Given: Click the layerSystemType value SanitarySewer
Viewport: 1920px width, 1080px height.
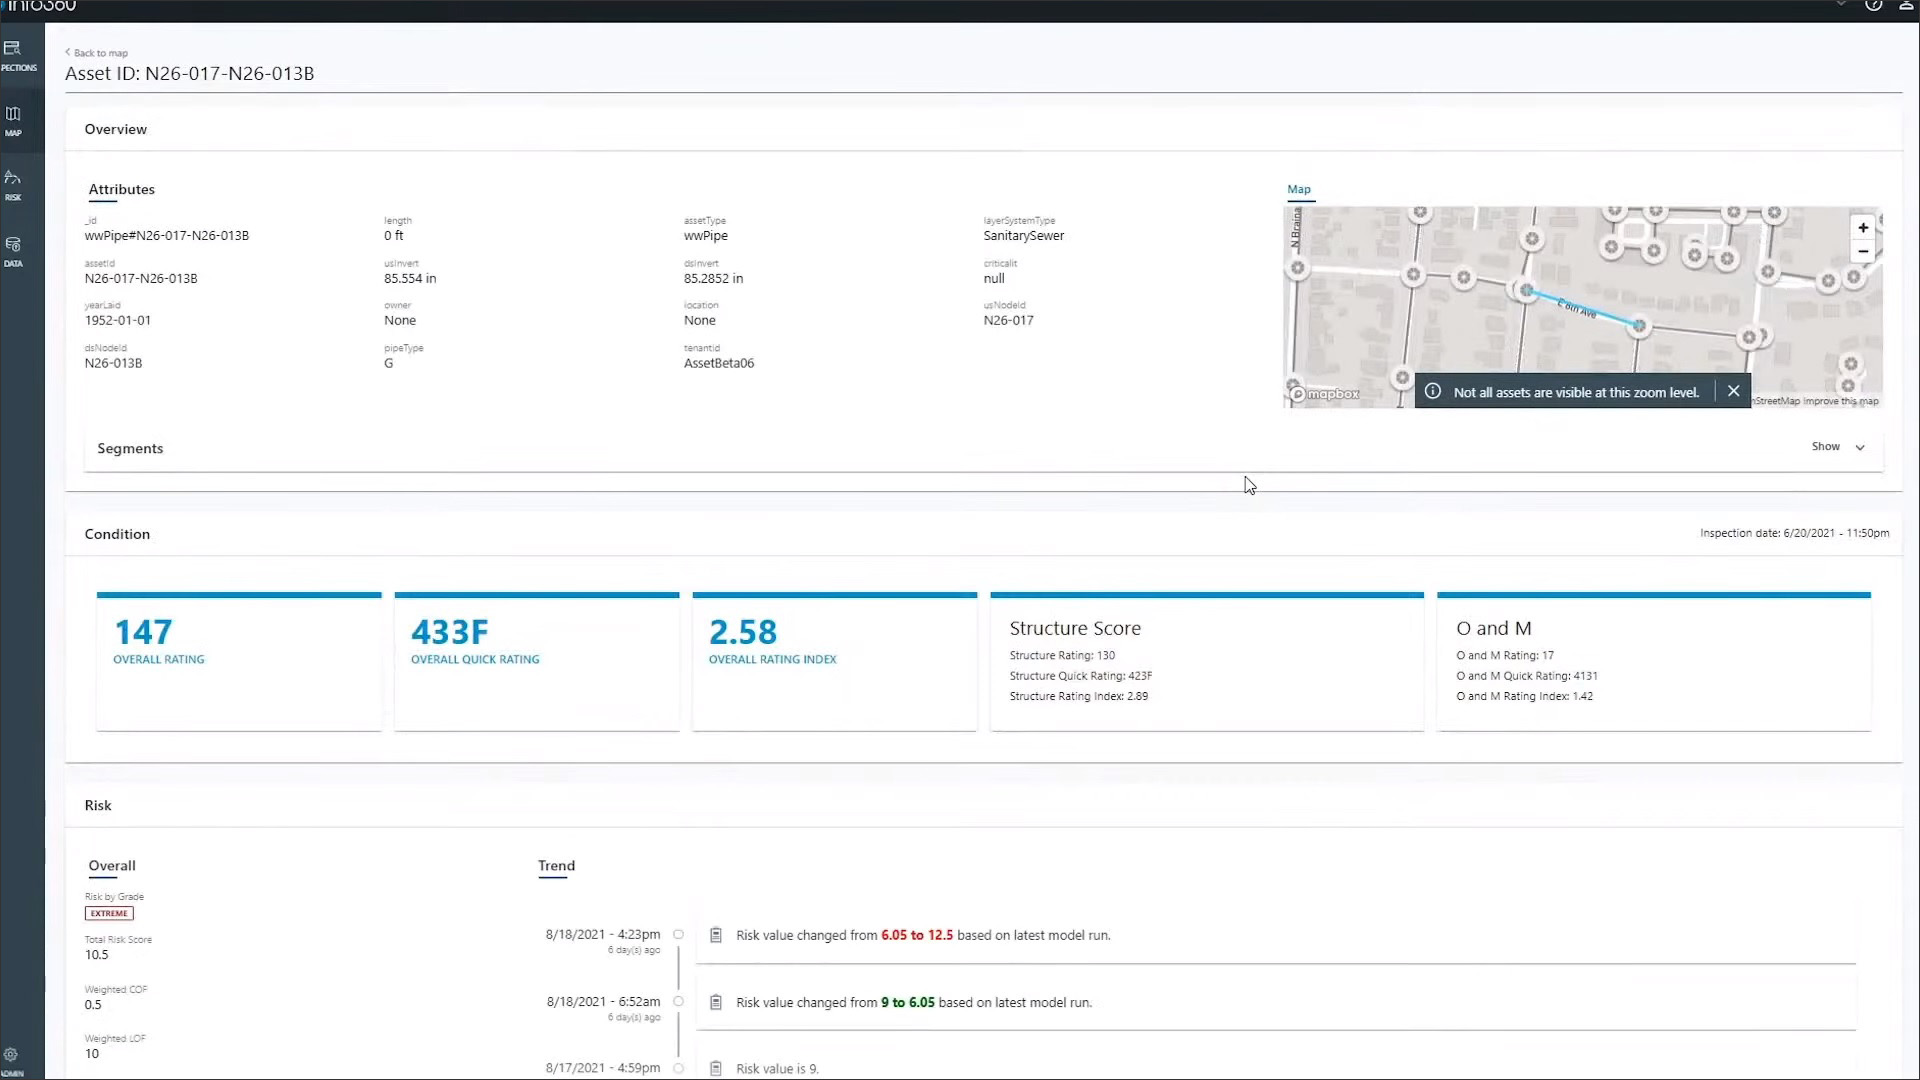Looking at the screenshot, I should pos(1024,236).
